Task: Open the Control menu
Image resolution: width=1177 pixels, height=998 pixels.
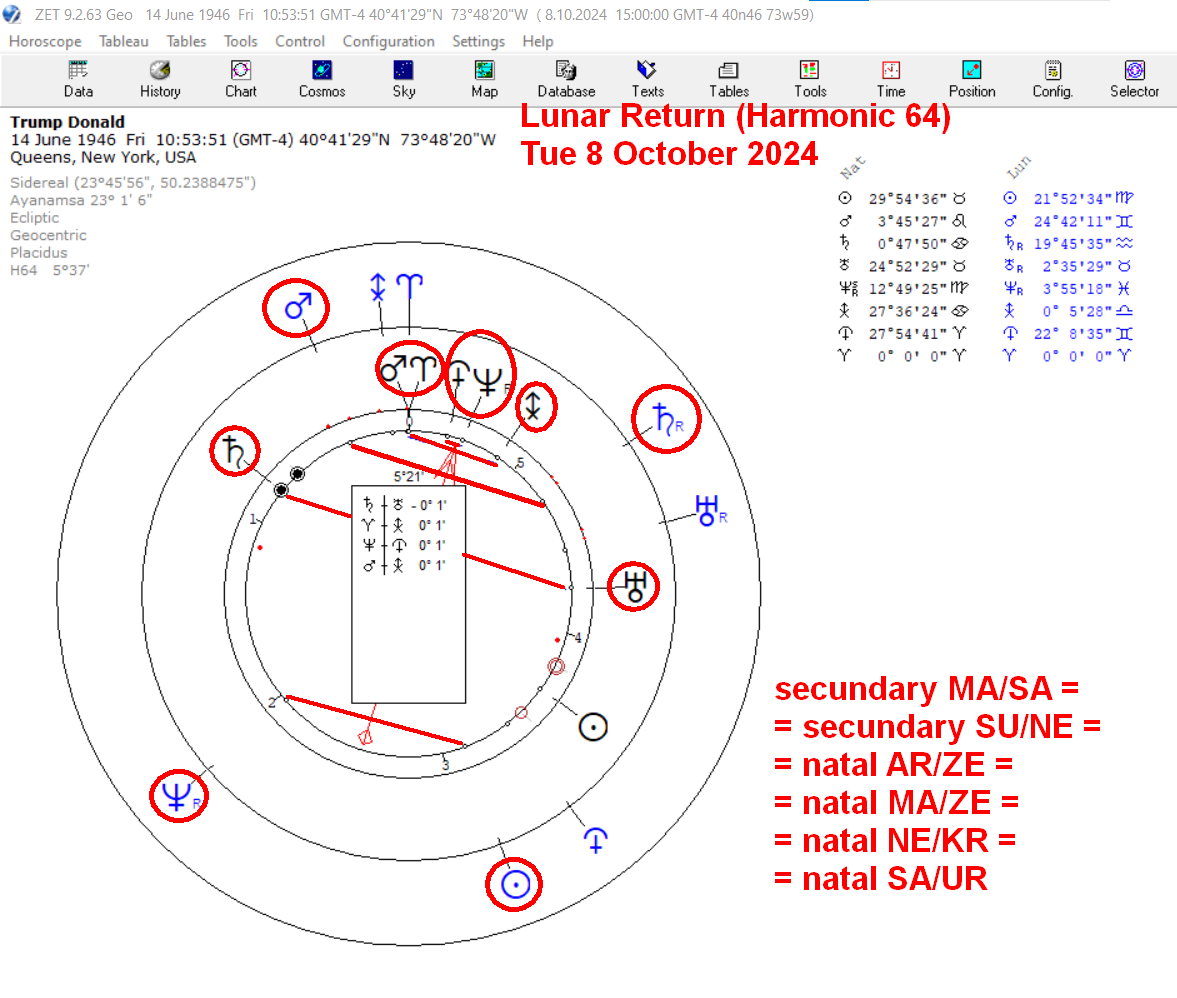Action: click(300, 41)
